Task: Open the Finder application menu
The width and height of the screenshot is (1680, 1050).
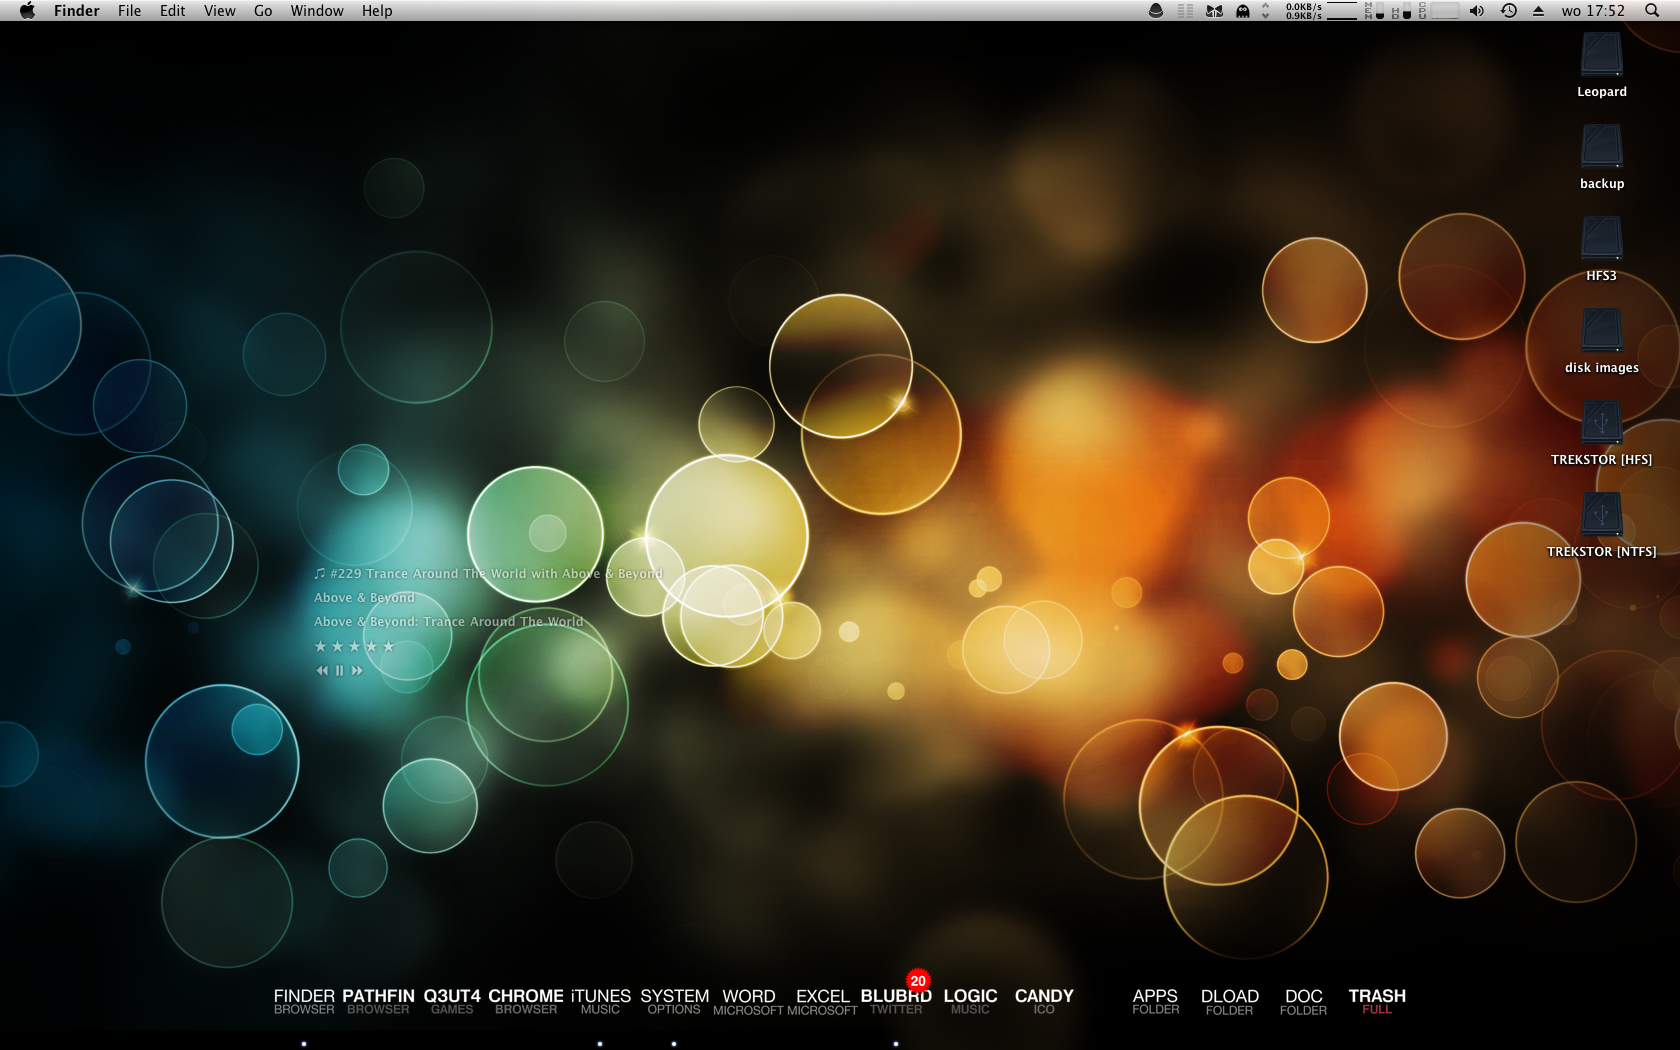Action: (x=76, y=11)
